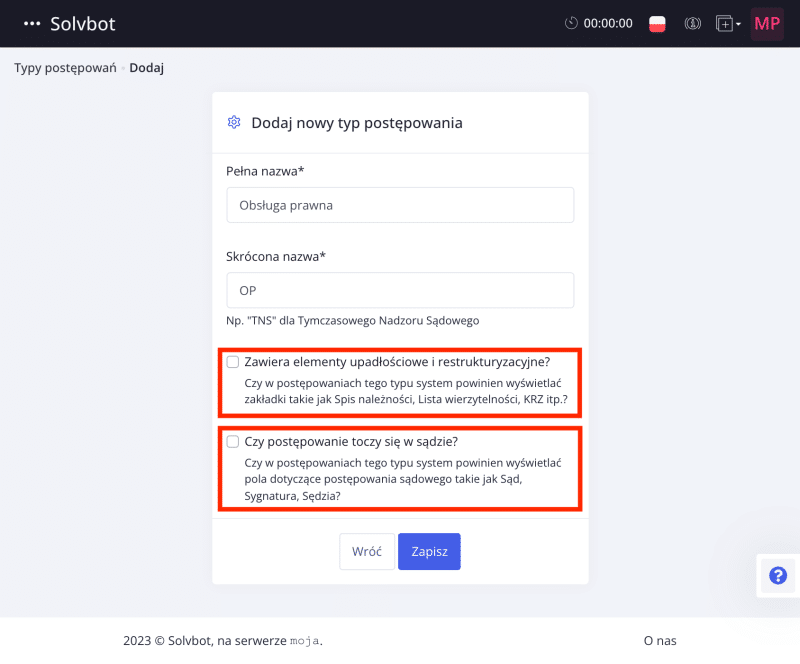Click the blue help question mark
This screenshot has height=664, width=800.
(x=778, y=575)
